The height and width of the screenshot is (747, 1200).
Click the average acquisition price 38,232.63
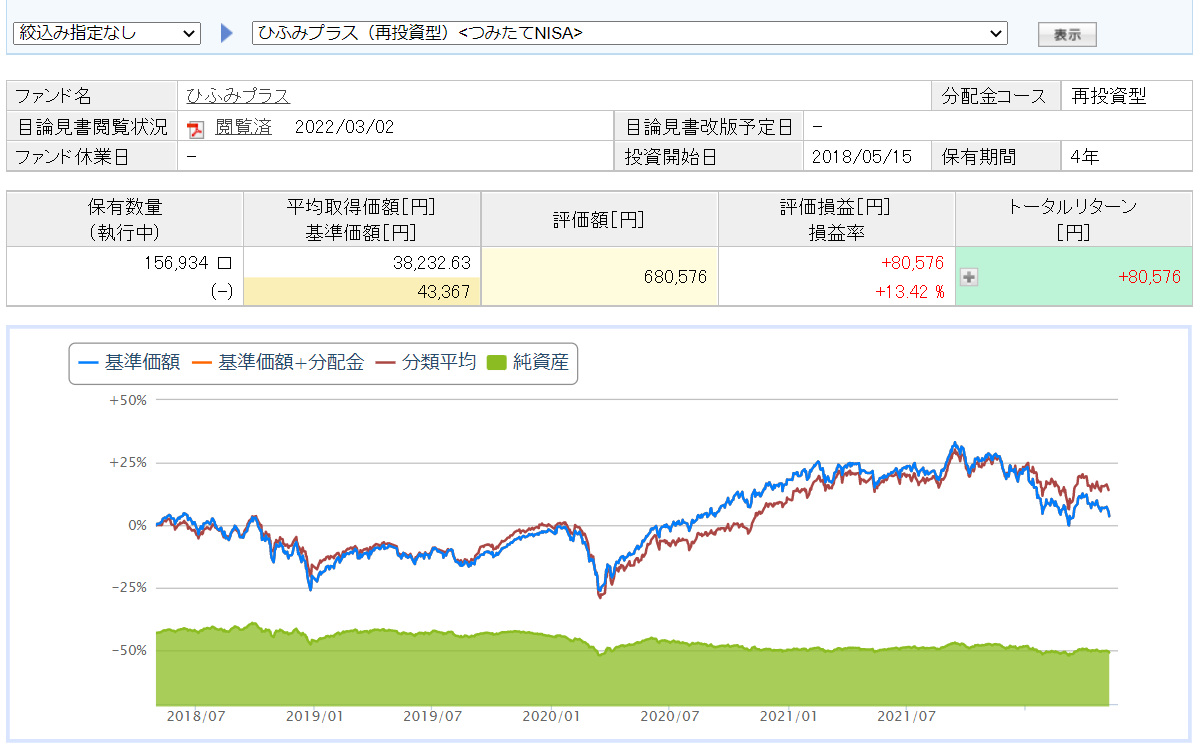[431, 262]
